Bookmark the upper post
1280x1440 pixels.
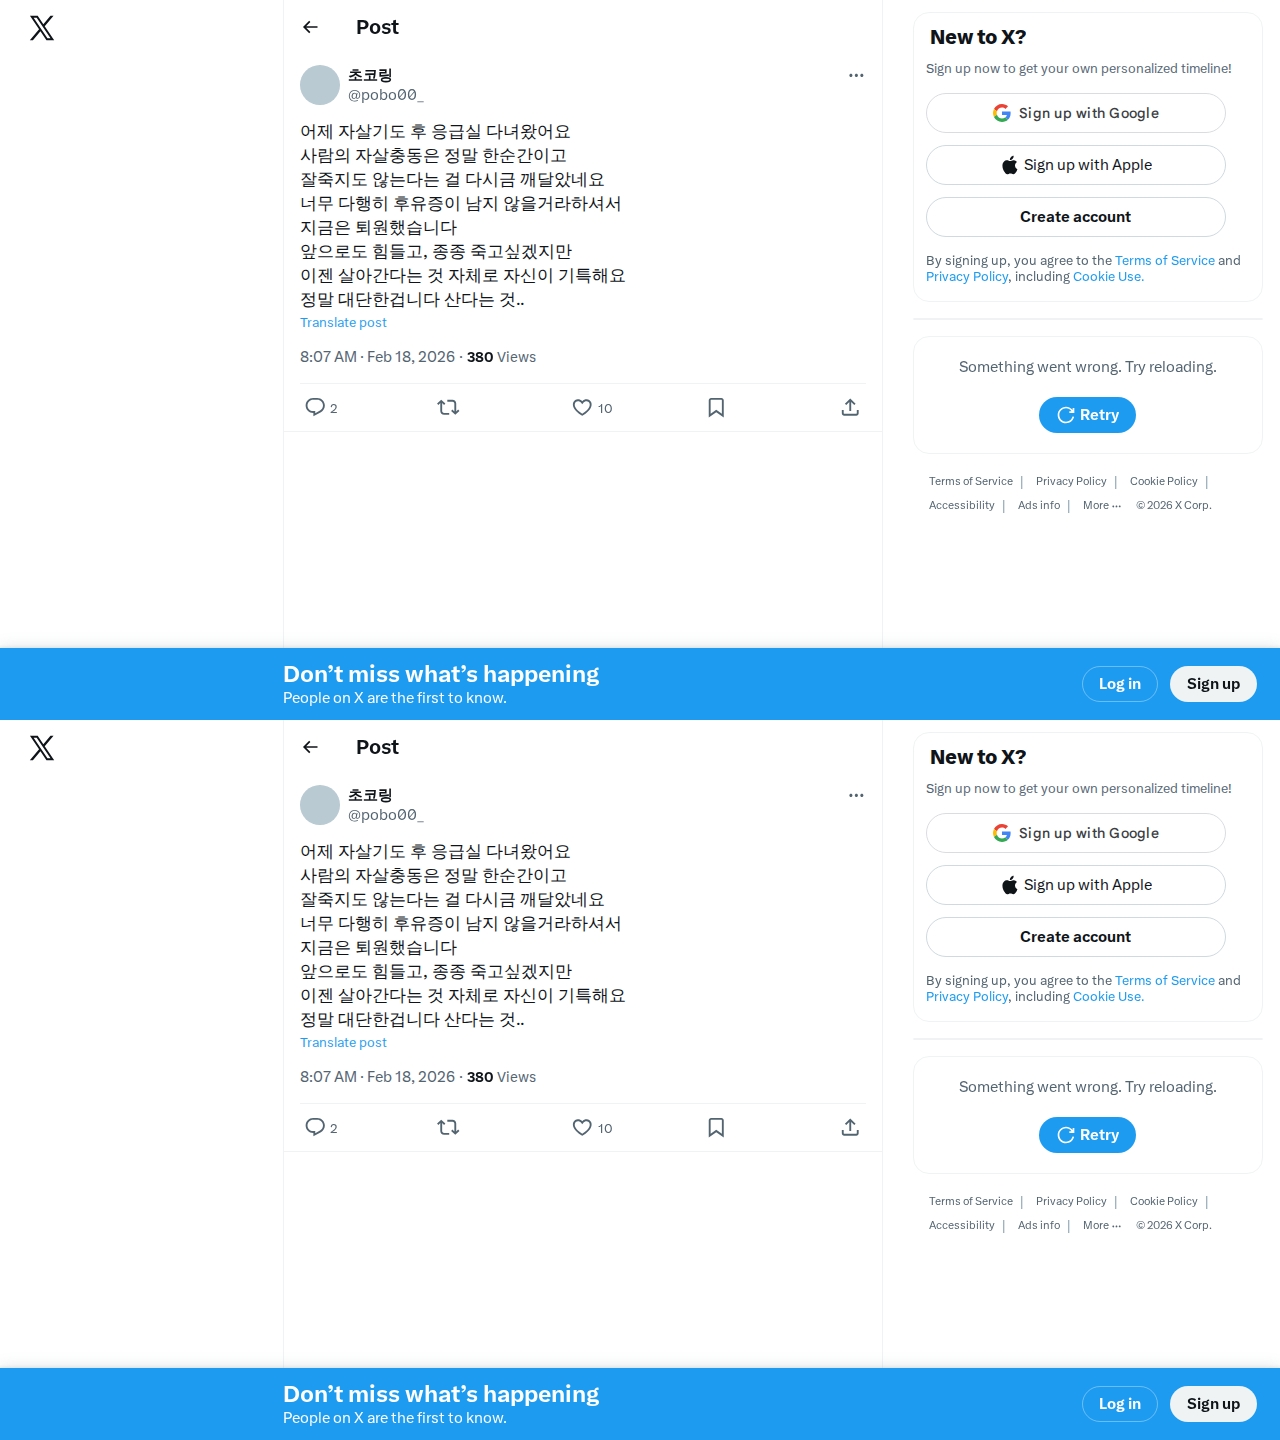(x=716, y=407)
